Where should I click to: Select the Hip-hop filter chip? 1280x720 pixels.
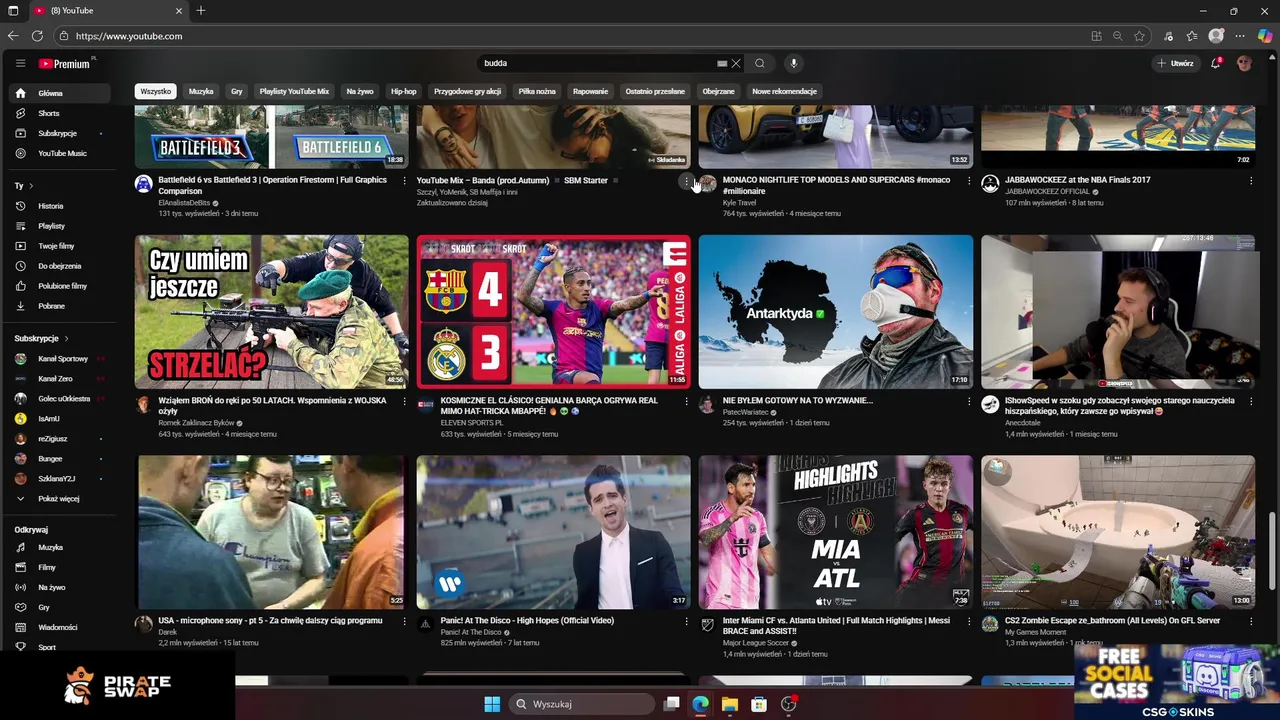tap(403, 91)
